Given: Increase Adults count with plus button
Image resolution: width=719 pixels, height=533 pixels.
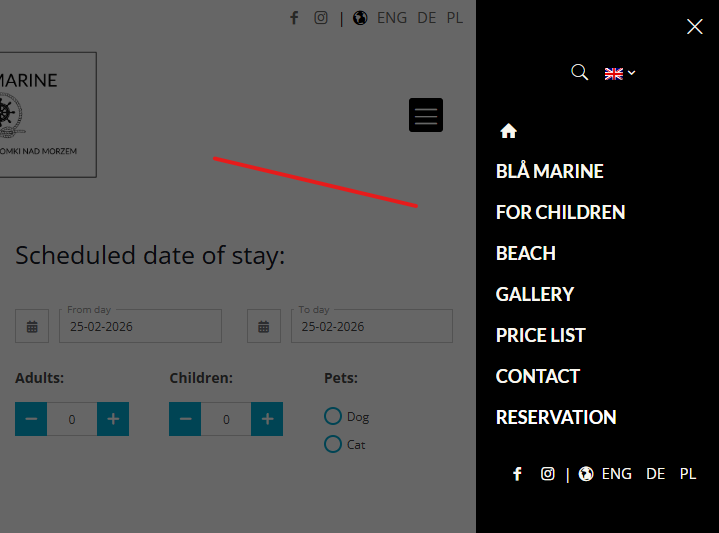Looking at the screenshot, I should pyautogui.click(x=113, y=419).
